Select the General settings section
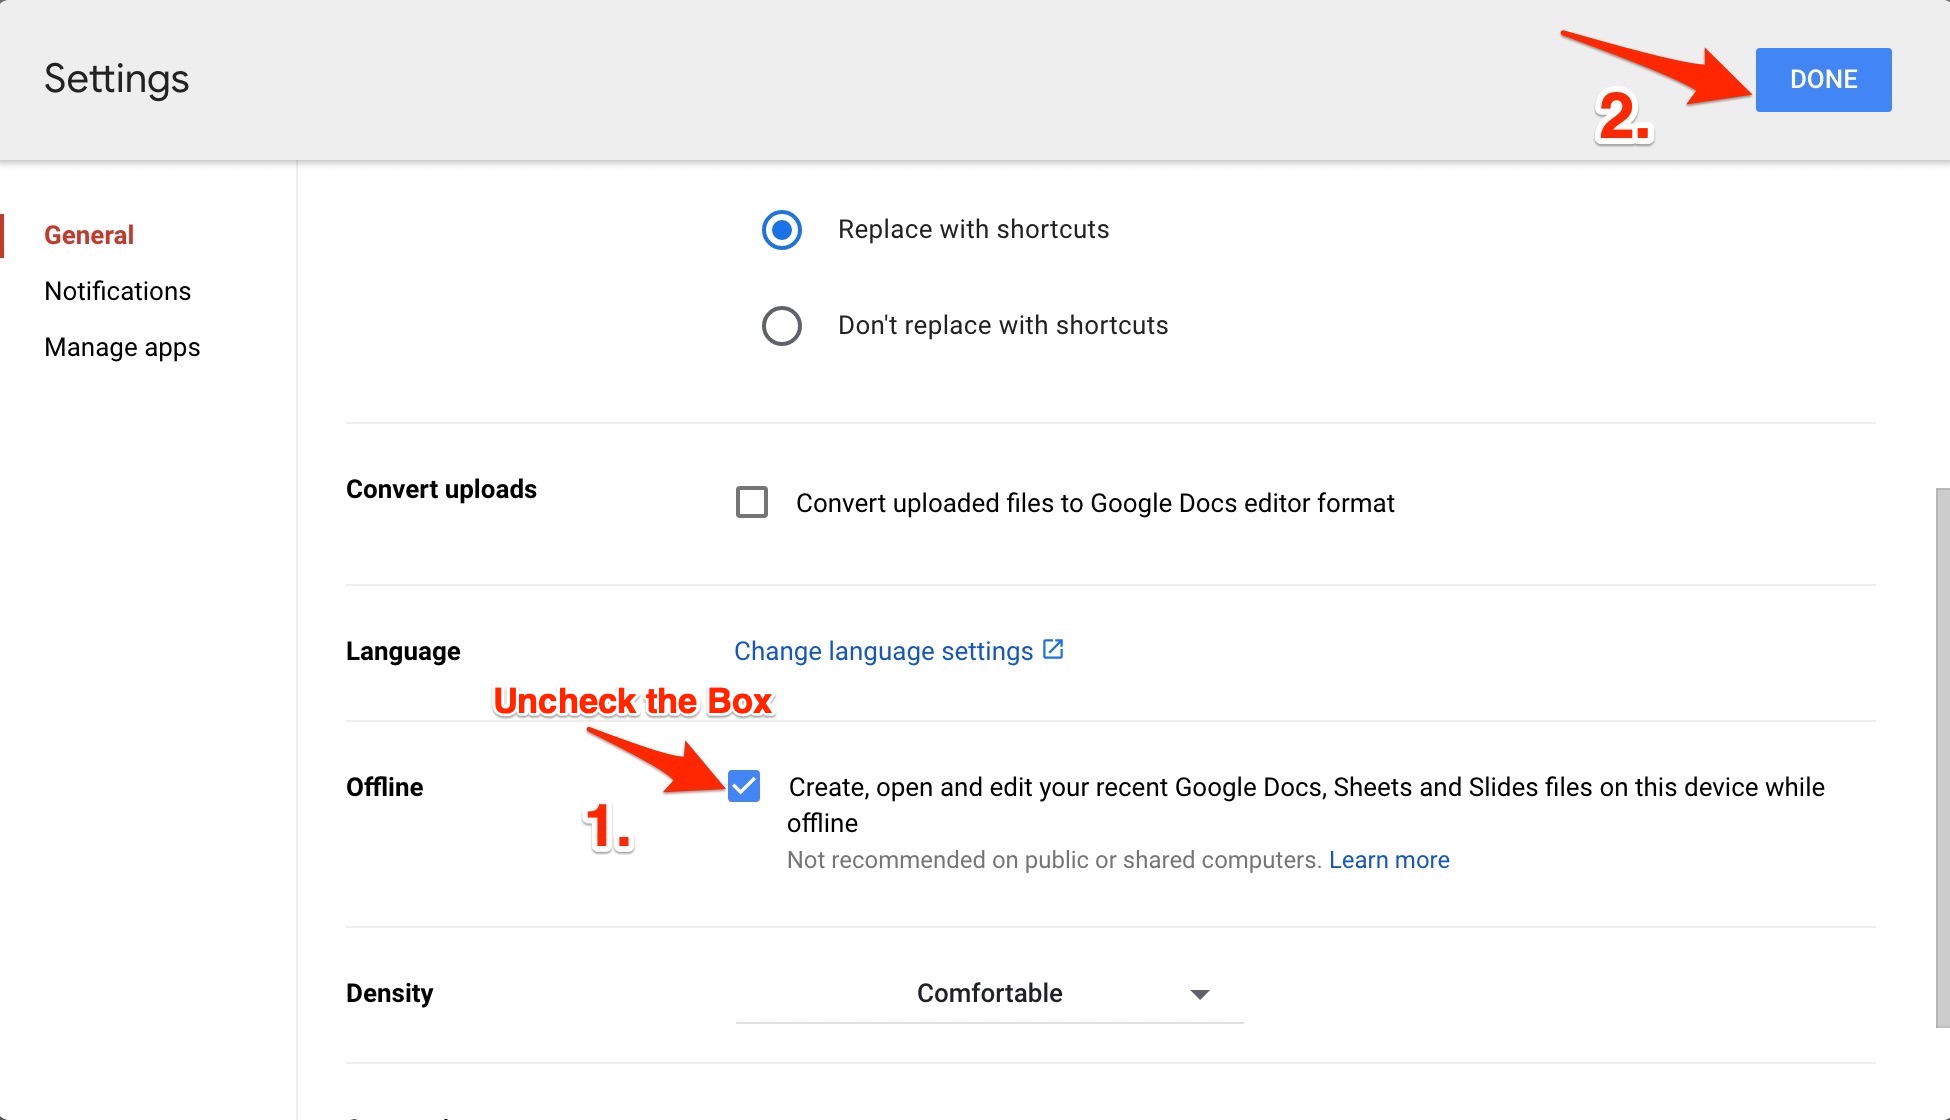The height and width of the screenshot is (1120, 1950). [x=88, y=235]
